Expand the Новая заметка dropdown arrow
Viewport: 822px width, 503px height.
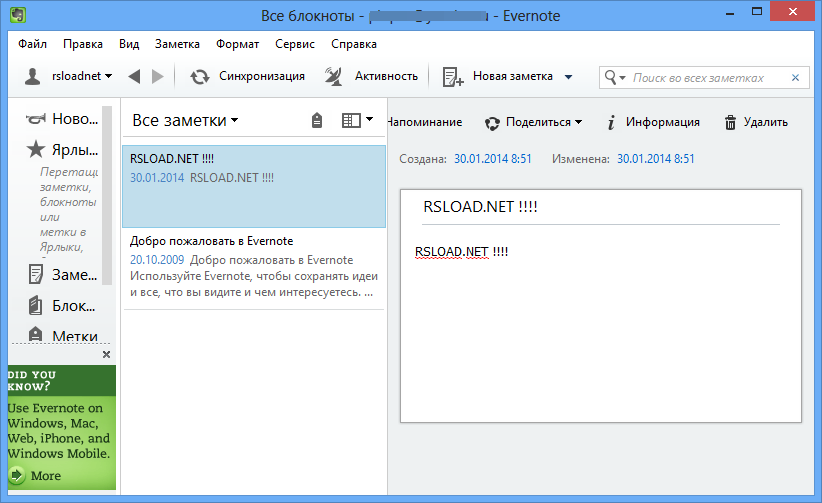tap(568, 77)
